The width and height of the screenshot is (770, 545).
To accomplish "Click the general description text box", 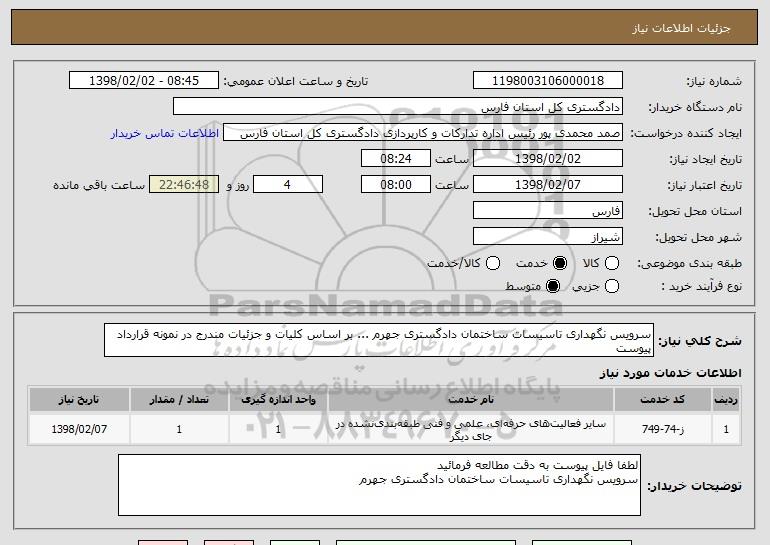I will 379,340.
